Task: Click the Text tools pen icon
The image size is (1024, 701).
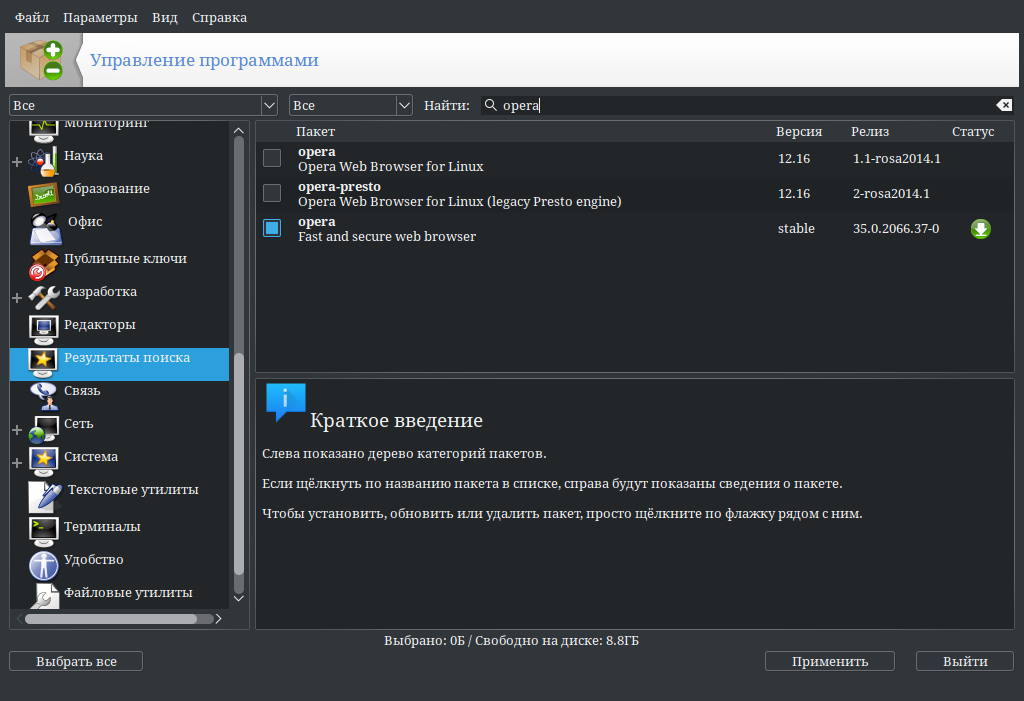Action: [45, 497]
